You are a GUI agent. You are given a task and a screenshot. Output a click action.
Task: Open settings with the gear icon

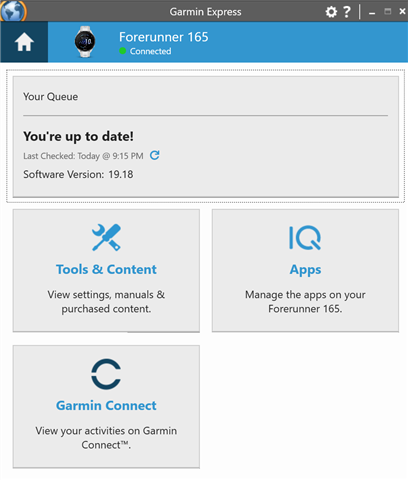331,12
